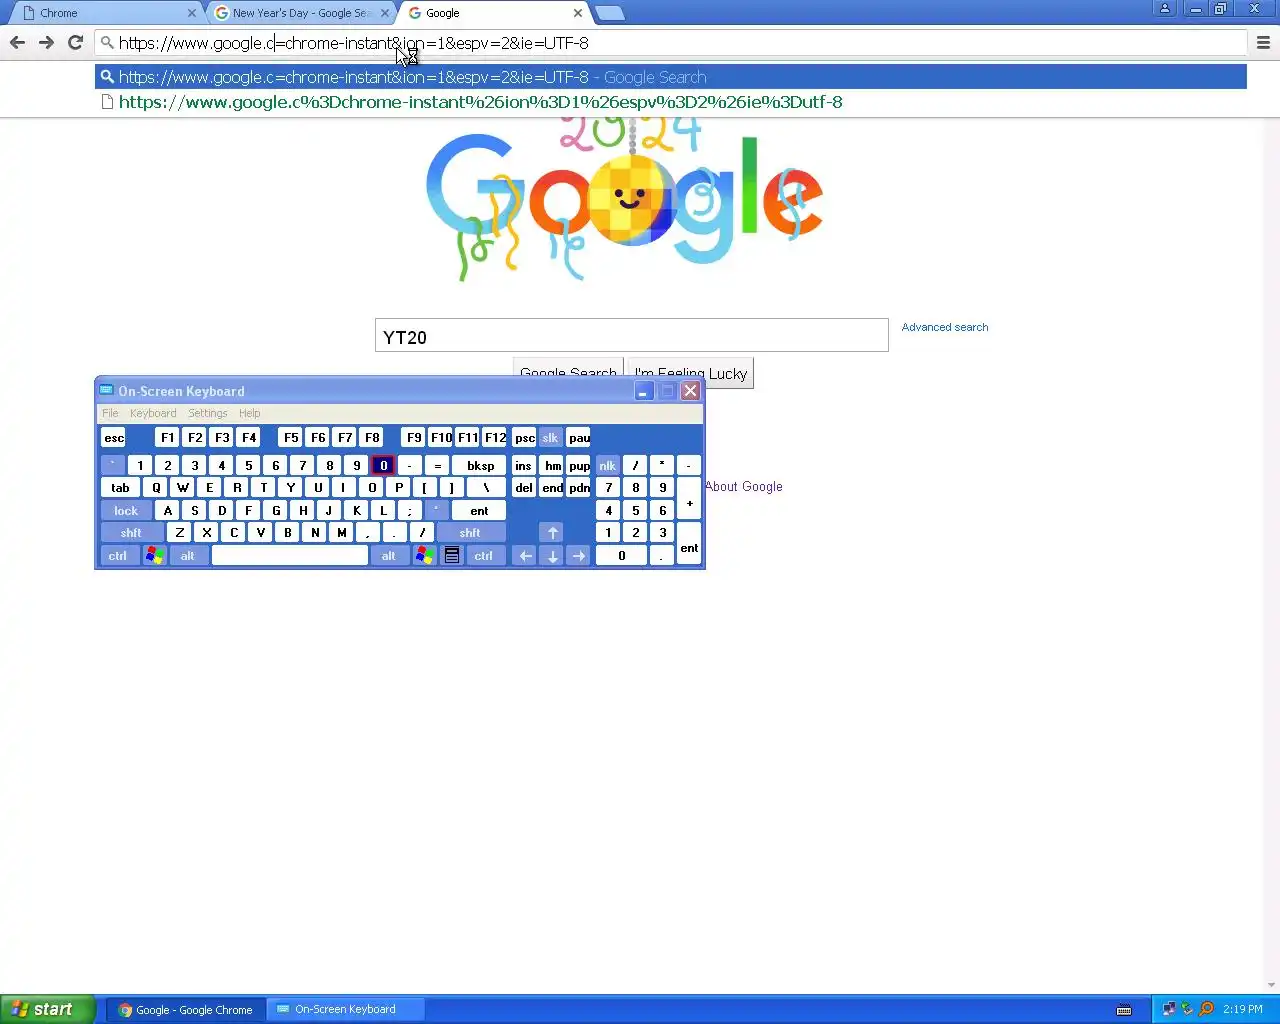Toggle the right shft key on the keyboard
Image resolution: width=1280 pixels, height=1024 pixels.
[470, 533]
